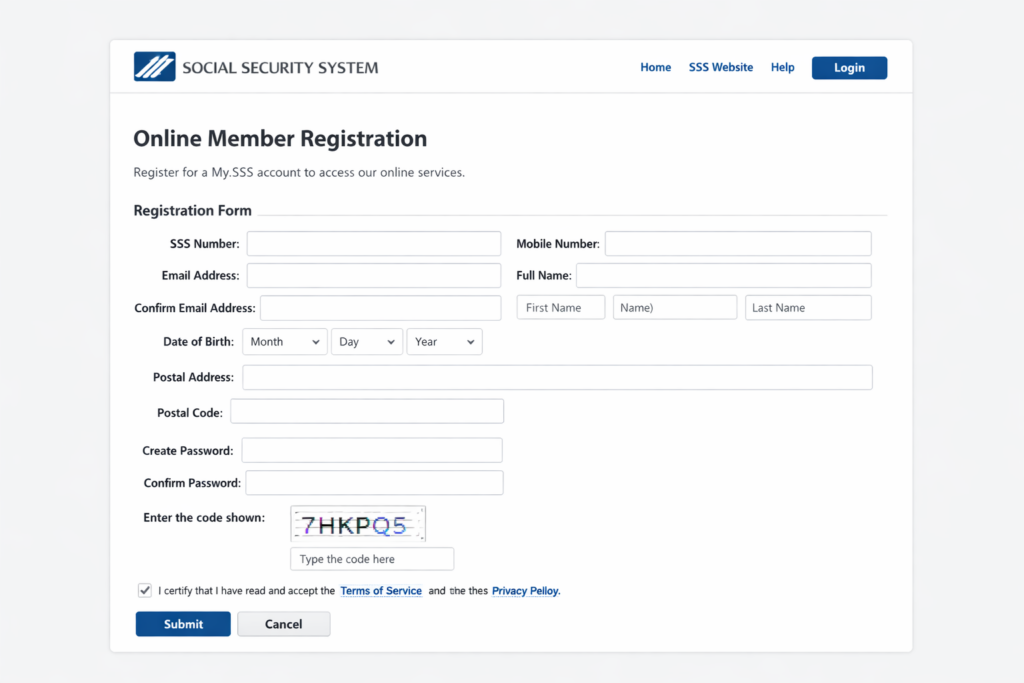Cancel the registration

click(x=283, y=623)
